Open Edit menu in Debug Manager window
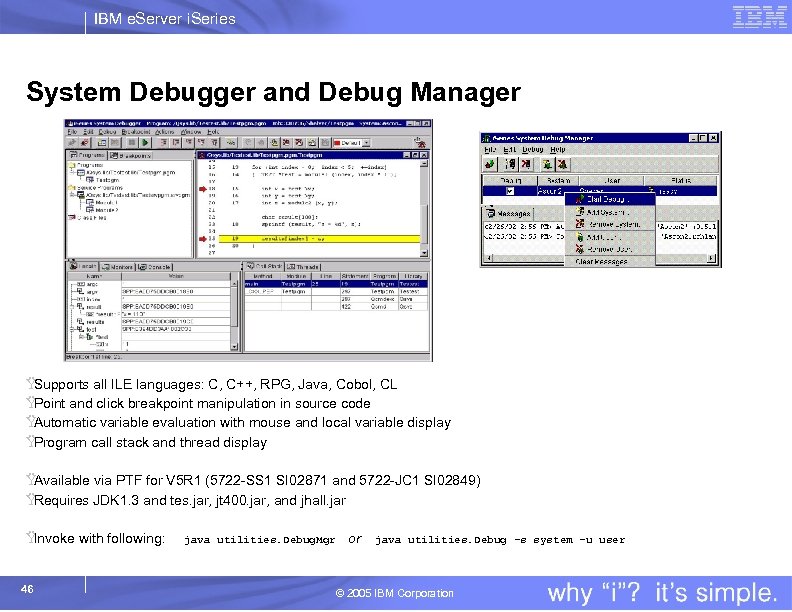Screen dimensions: 792x612 pos(509,149)
